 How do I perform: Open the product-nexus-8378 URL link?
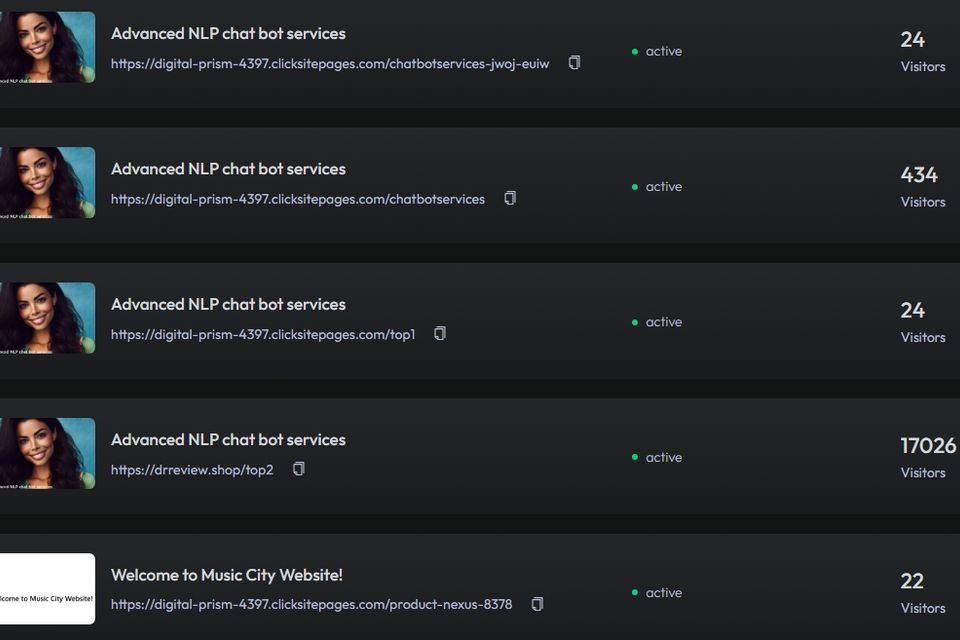(311, 605)
